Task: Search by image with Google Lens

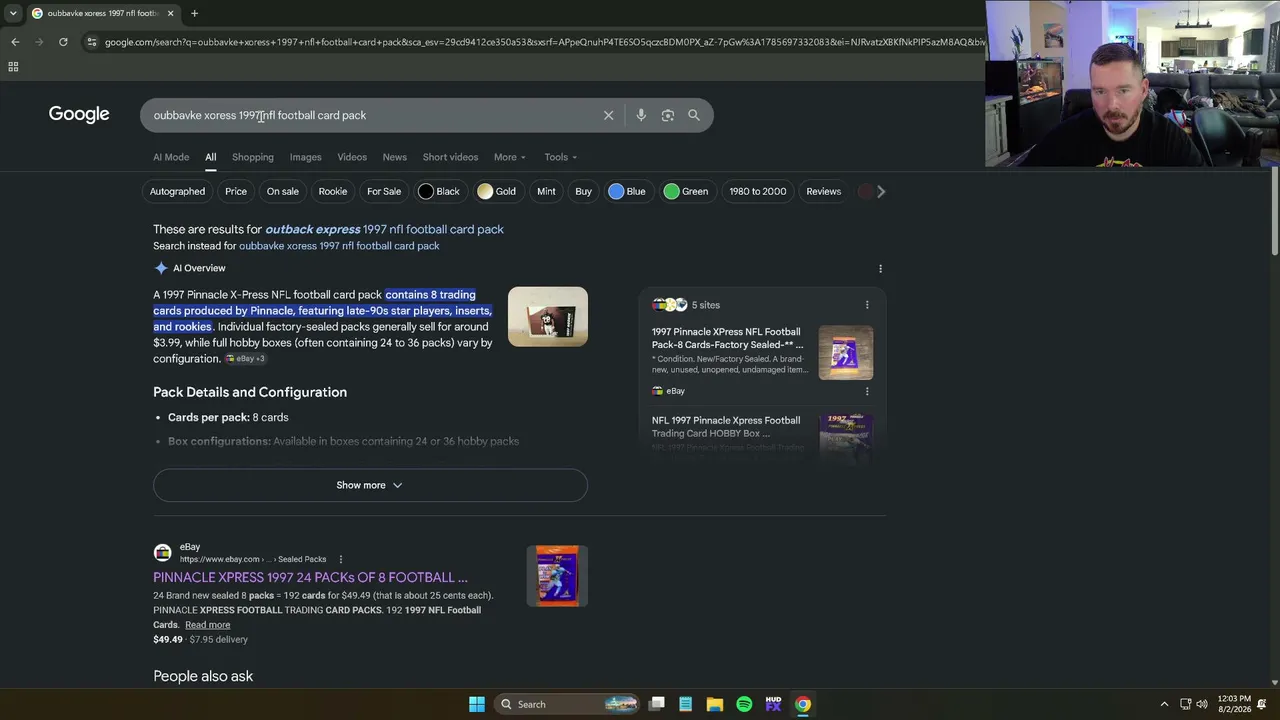Action: point(668,115)
